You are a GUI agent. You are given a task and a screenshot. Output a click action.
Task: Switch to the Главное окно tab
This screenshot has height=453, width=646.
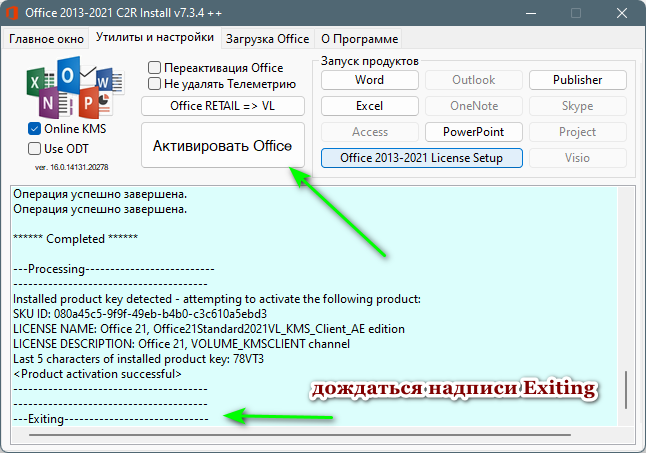[46, 39]
